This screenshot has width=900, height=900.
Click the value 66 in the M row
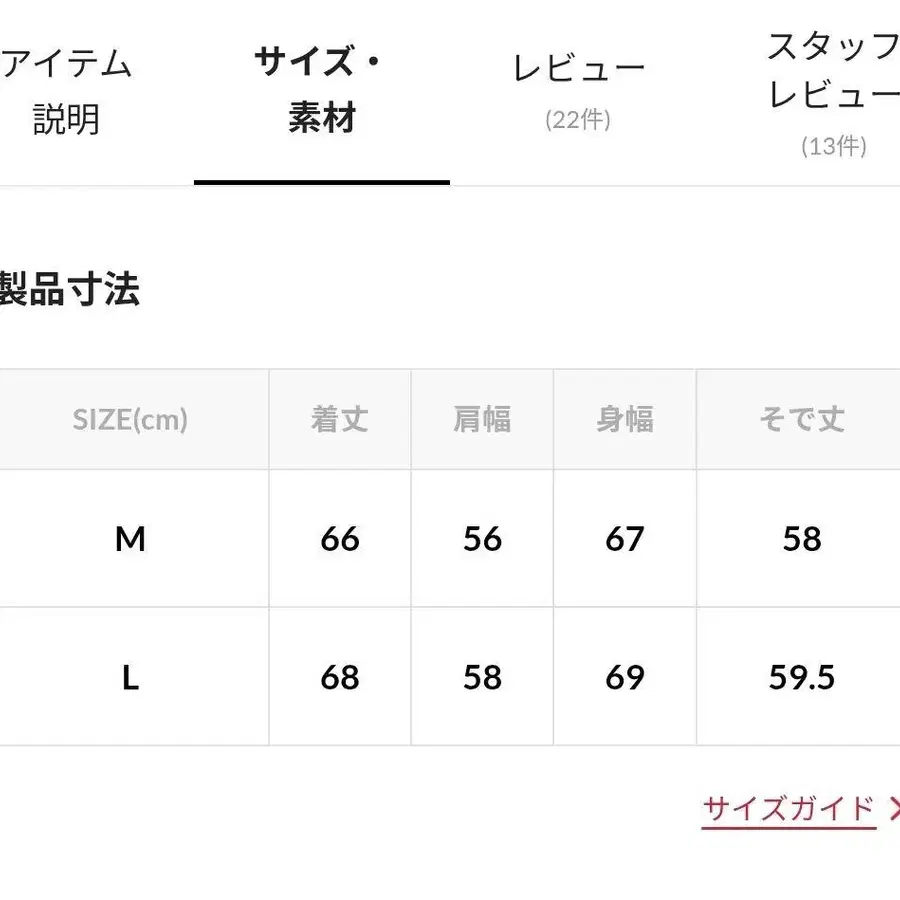tap(340, 538)
